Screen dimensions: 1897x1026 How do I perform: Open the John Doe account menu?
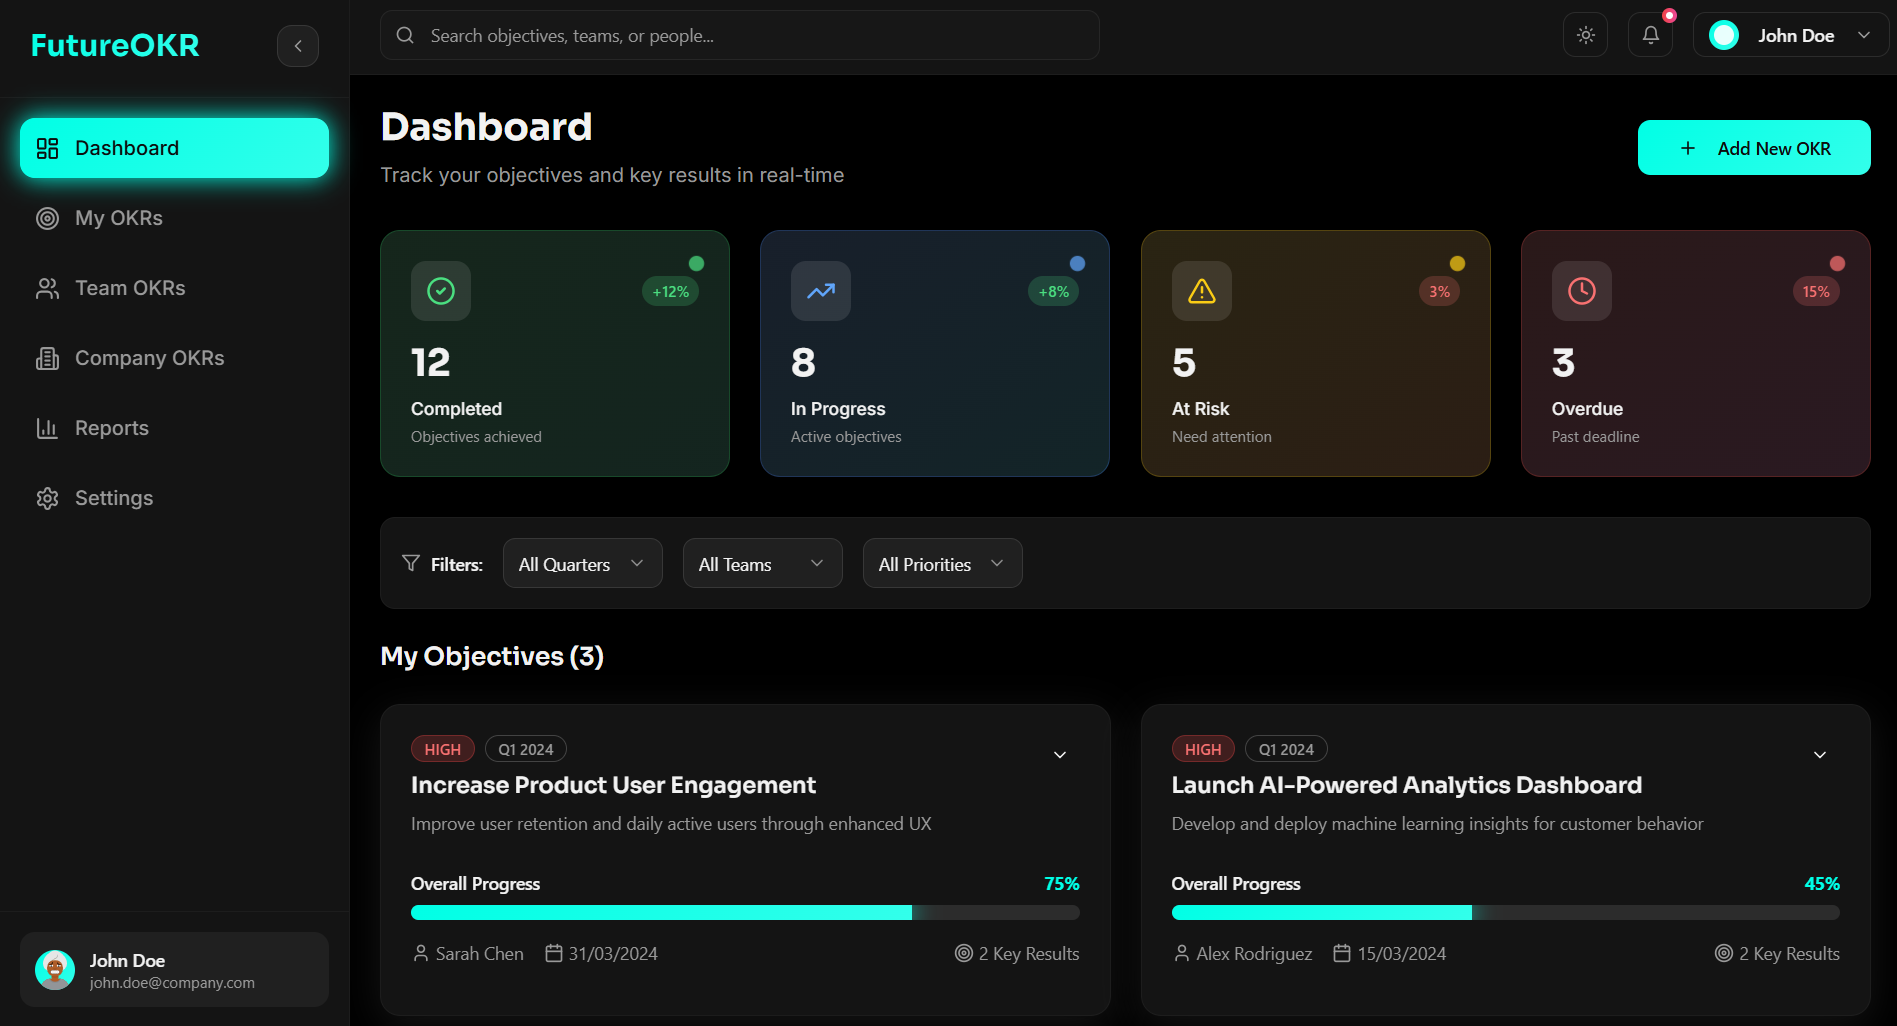1790,35
